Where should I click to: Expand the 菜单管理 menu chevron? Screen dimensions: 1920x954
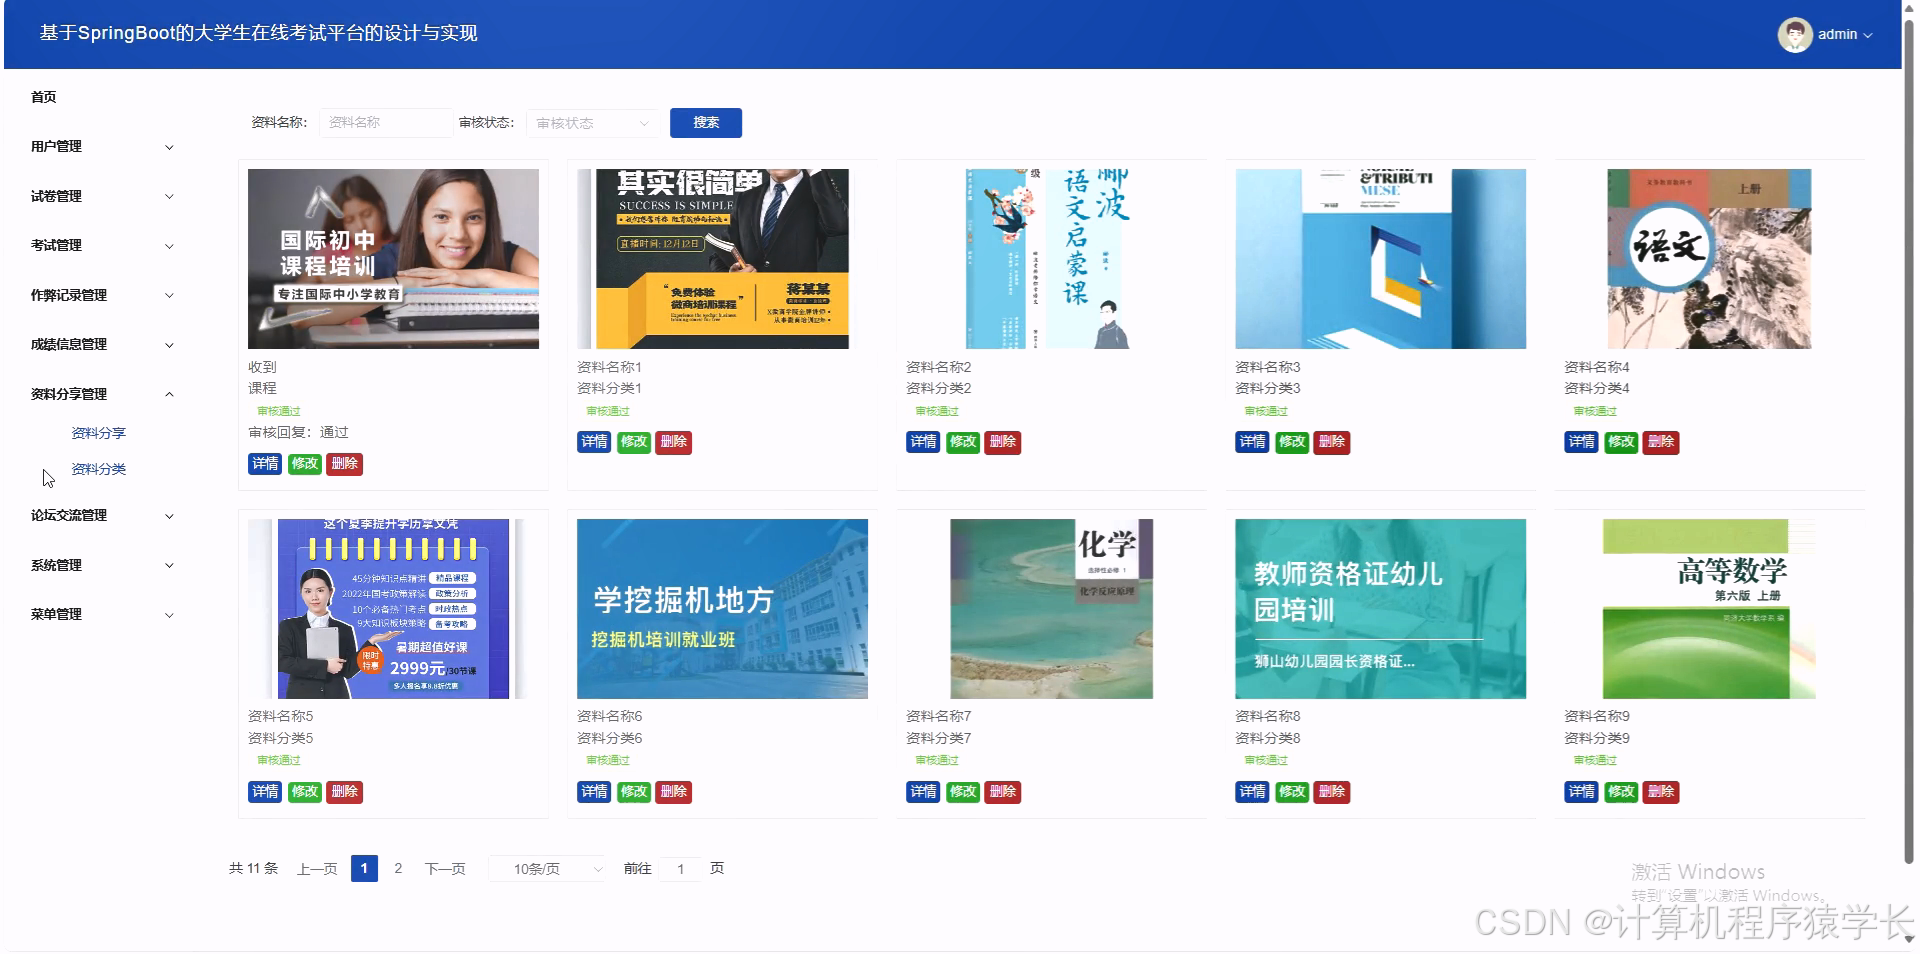[169, 615]
